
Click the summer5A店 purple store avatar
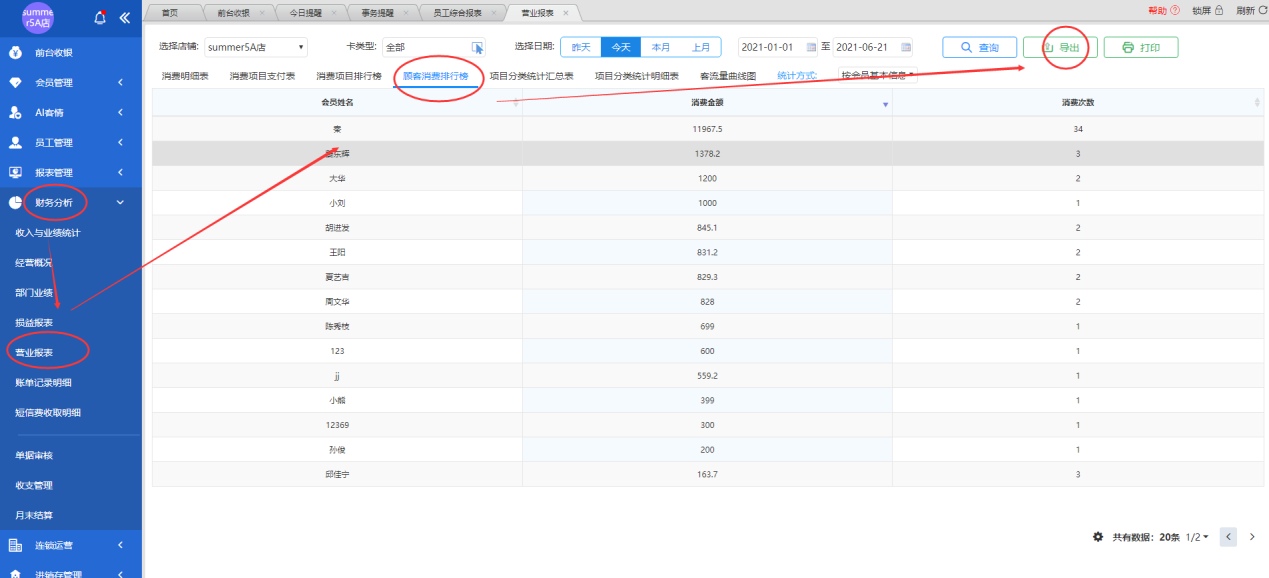(x=38, y=17)
